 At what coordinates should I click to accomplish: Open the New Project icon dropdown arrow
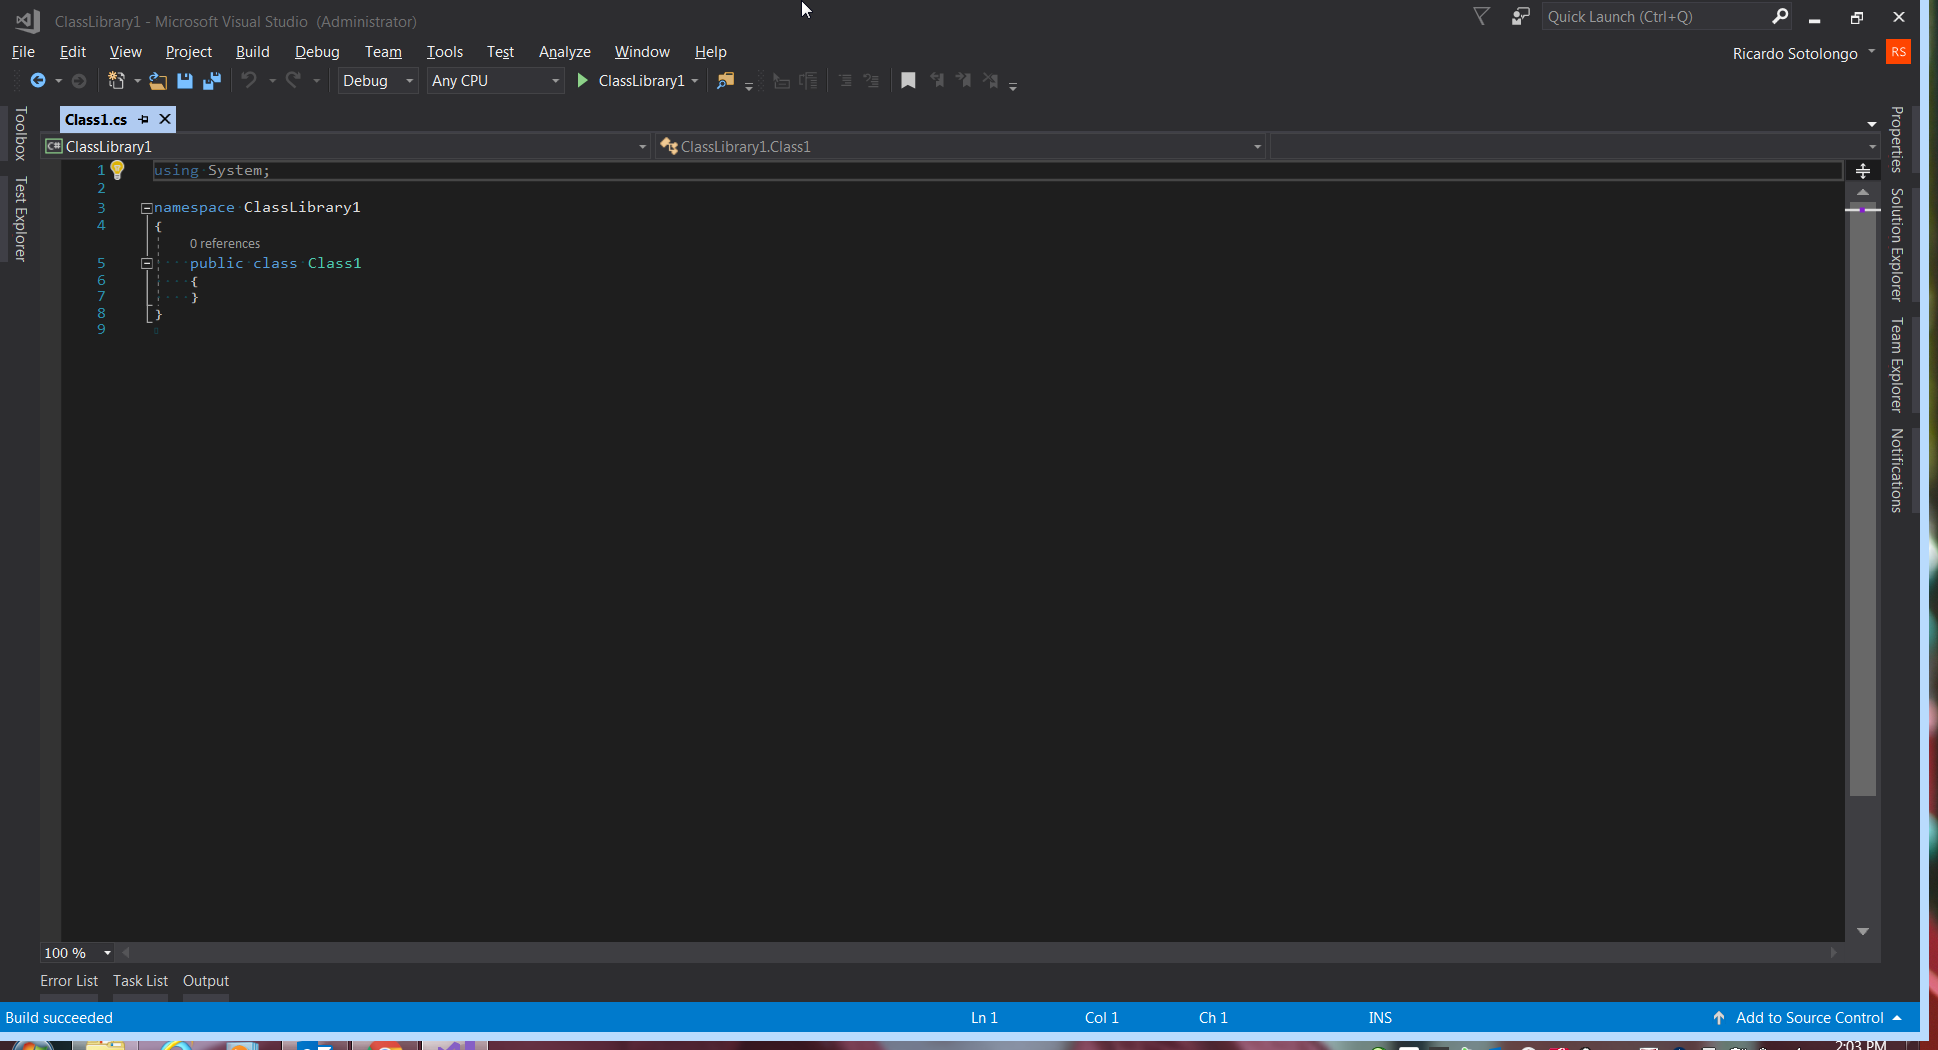[137, 81]
